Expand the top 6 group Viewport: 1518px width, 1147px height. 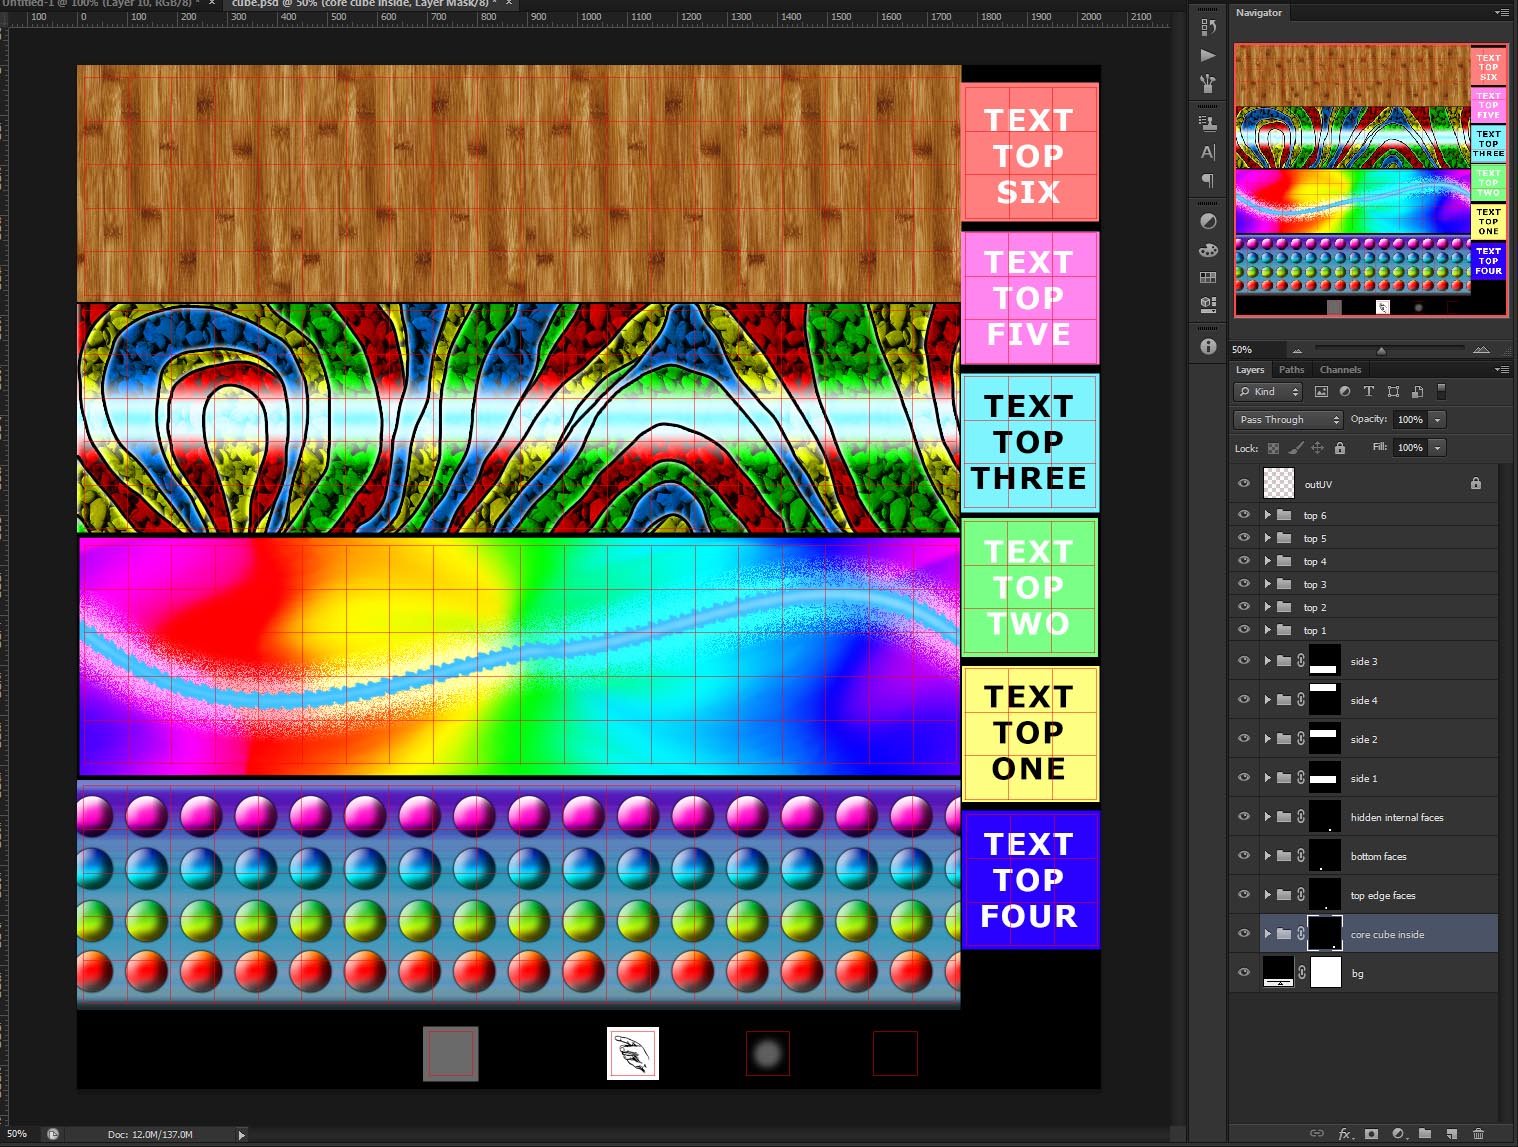point(1267,515)
